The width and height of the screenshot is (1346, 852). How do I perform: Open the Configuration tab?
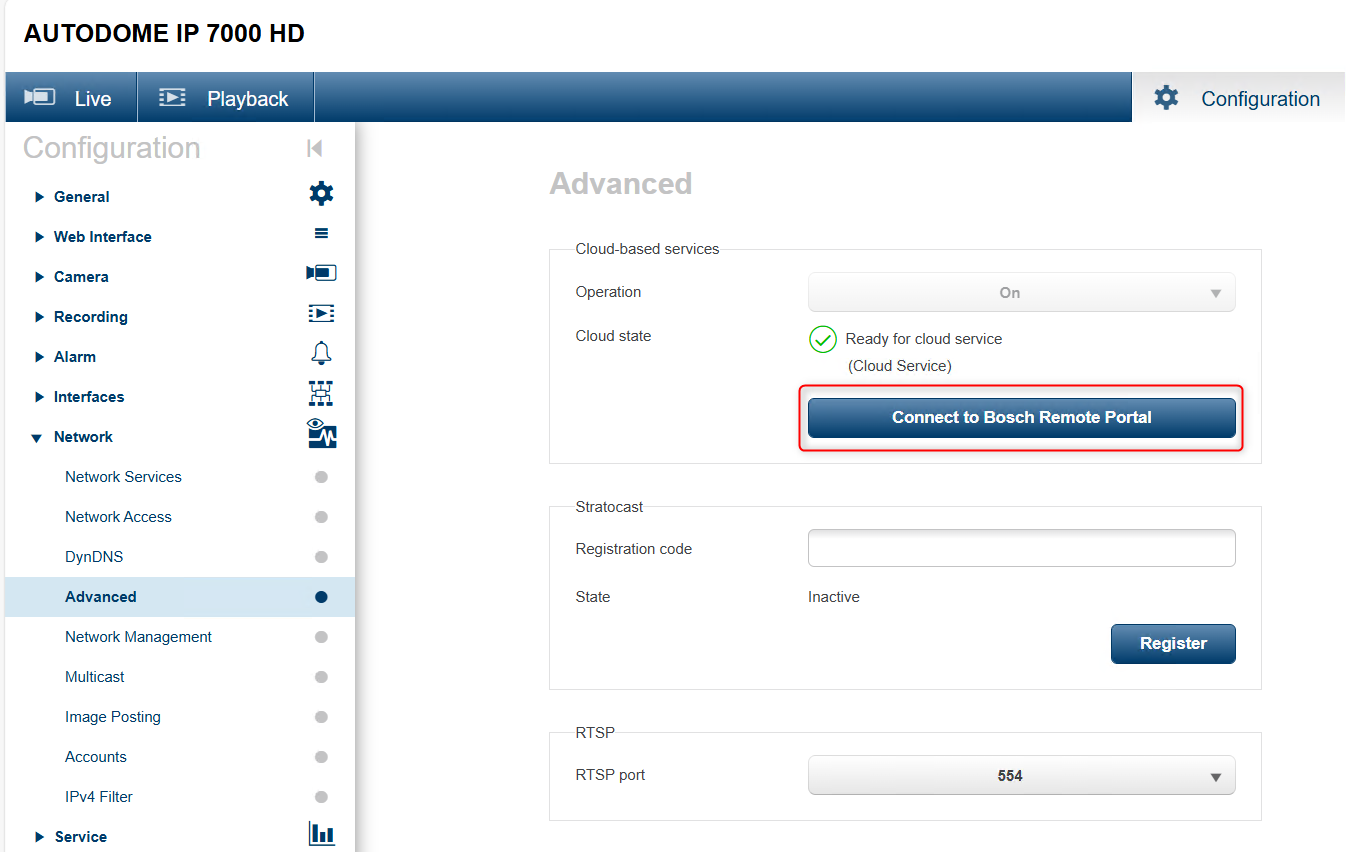(x=1238, y=98)
